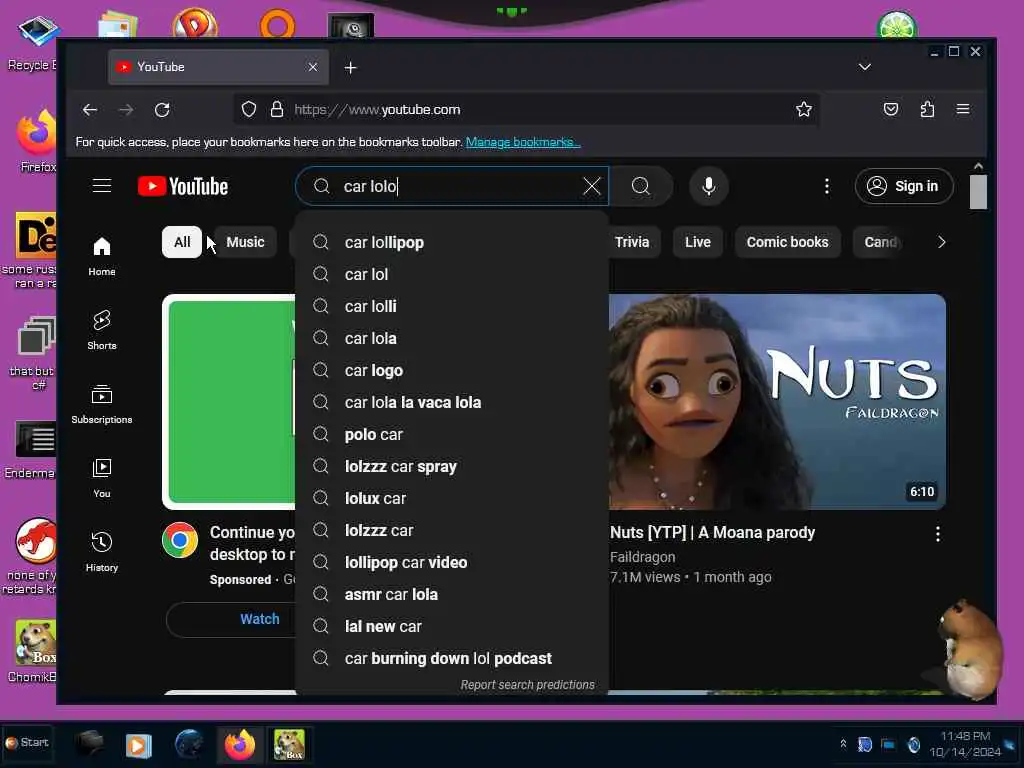Open History in the sidebar
Image resolution: width=1024 pixels, height=768 pixels.
102,552
